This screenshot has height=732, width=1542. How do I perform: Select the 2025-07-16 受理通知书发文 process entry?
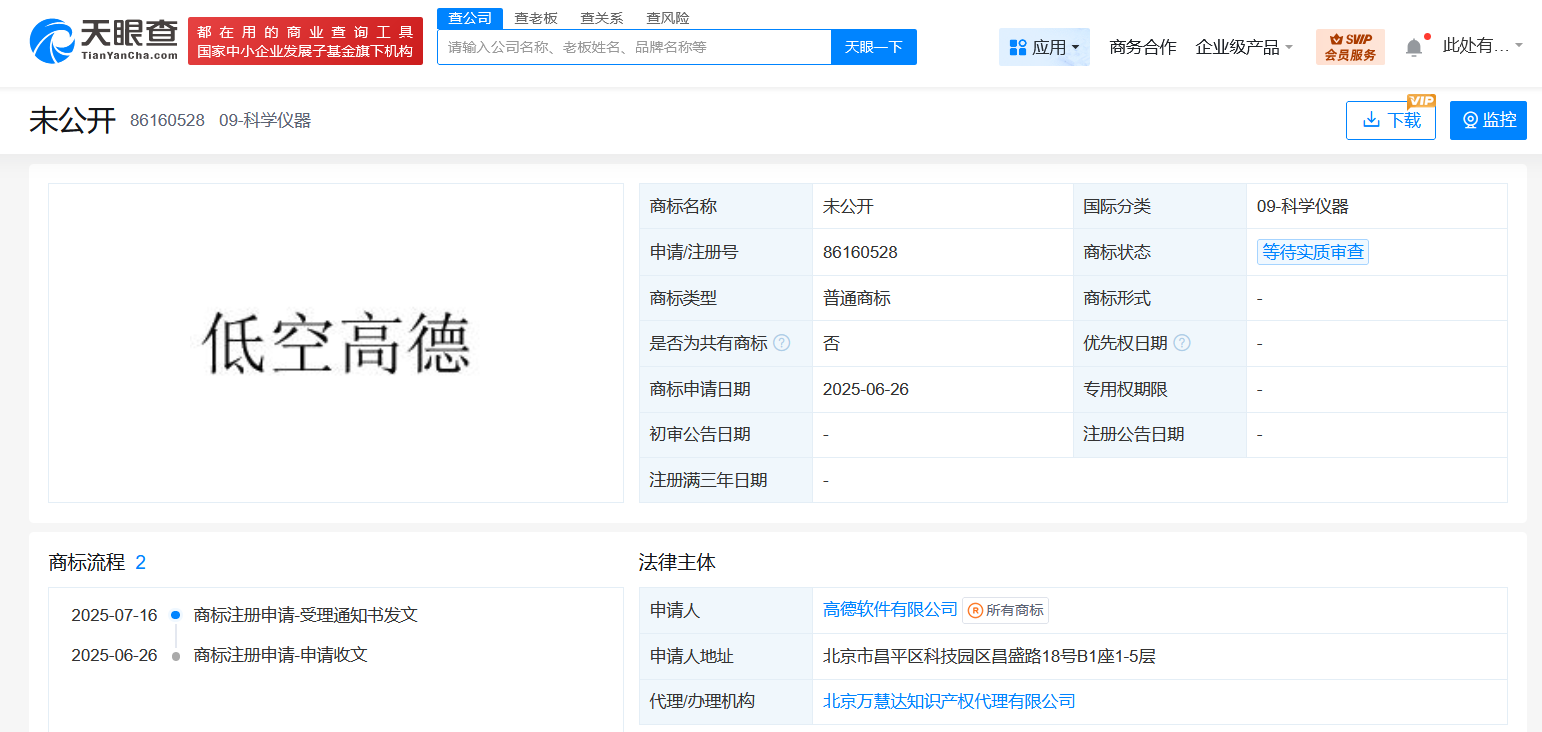click(244, 615)
